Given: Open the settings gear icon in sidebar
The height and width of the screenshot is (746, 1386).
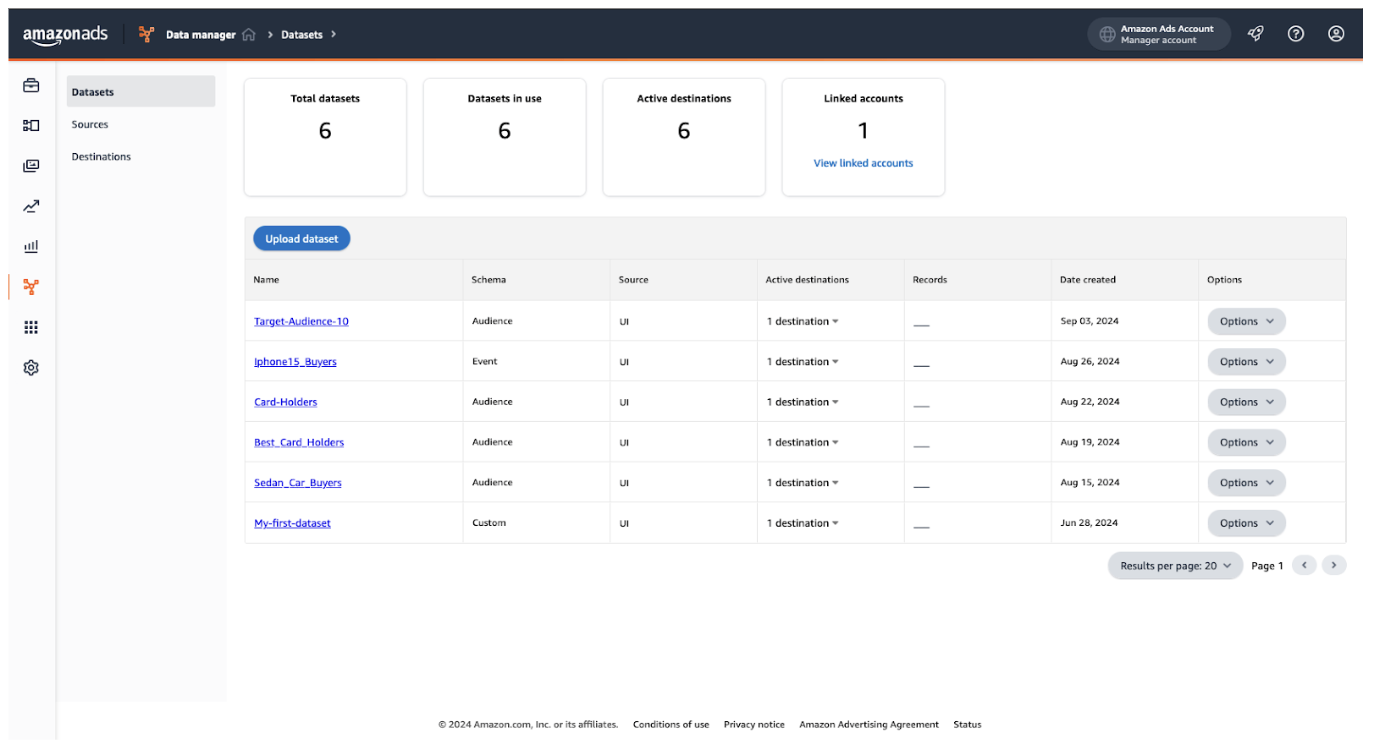Looking at the screenshot, I should point(31,368).
